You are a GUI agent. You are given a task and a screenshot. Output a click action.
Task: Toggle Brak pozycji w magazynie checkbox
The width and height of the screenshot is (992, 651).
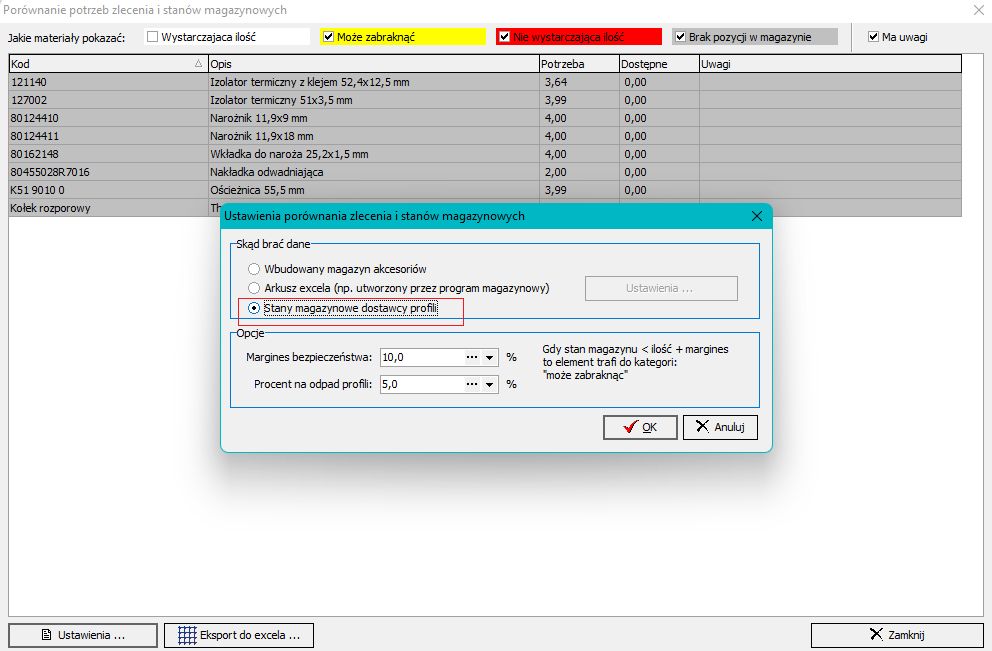(680, 37)
